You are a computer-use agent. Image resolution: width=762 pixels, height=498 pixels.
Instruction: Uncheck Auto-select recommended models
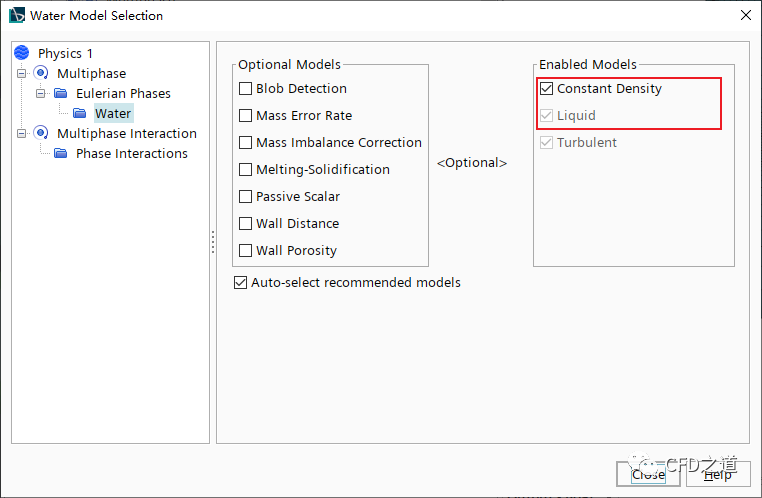pyautogui.click(x=240, y=283)
